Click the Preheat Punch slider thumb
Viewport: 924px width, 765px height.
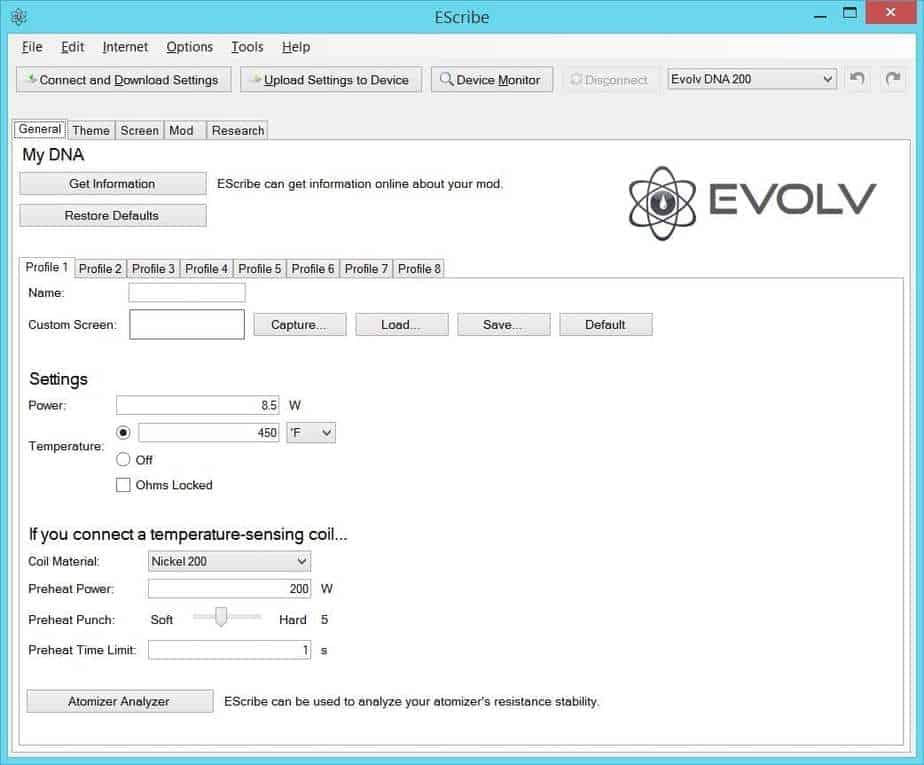click(221, 616)
